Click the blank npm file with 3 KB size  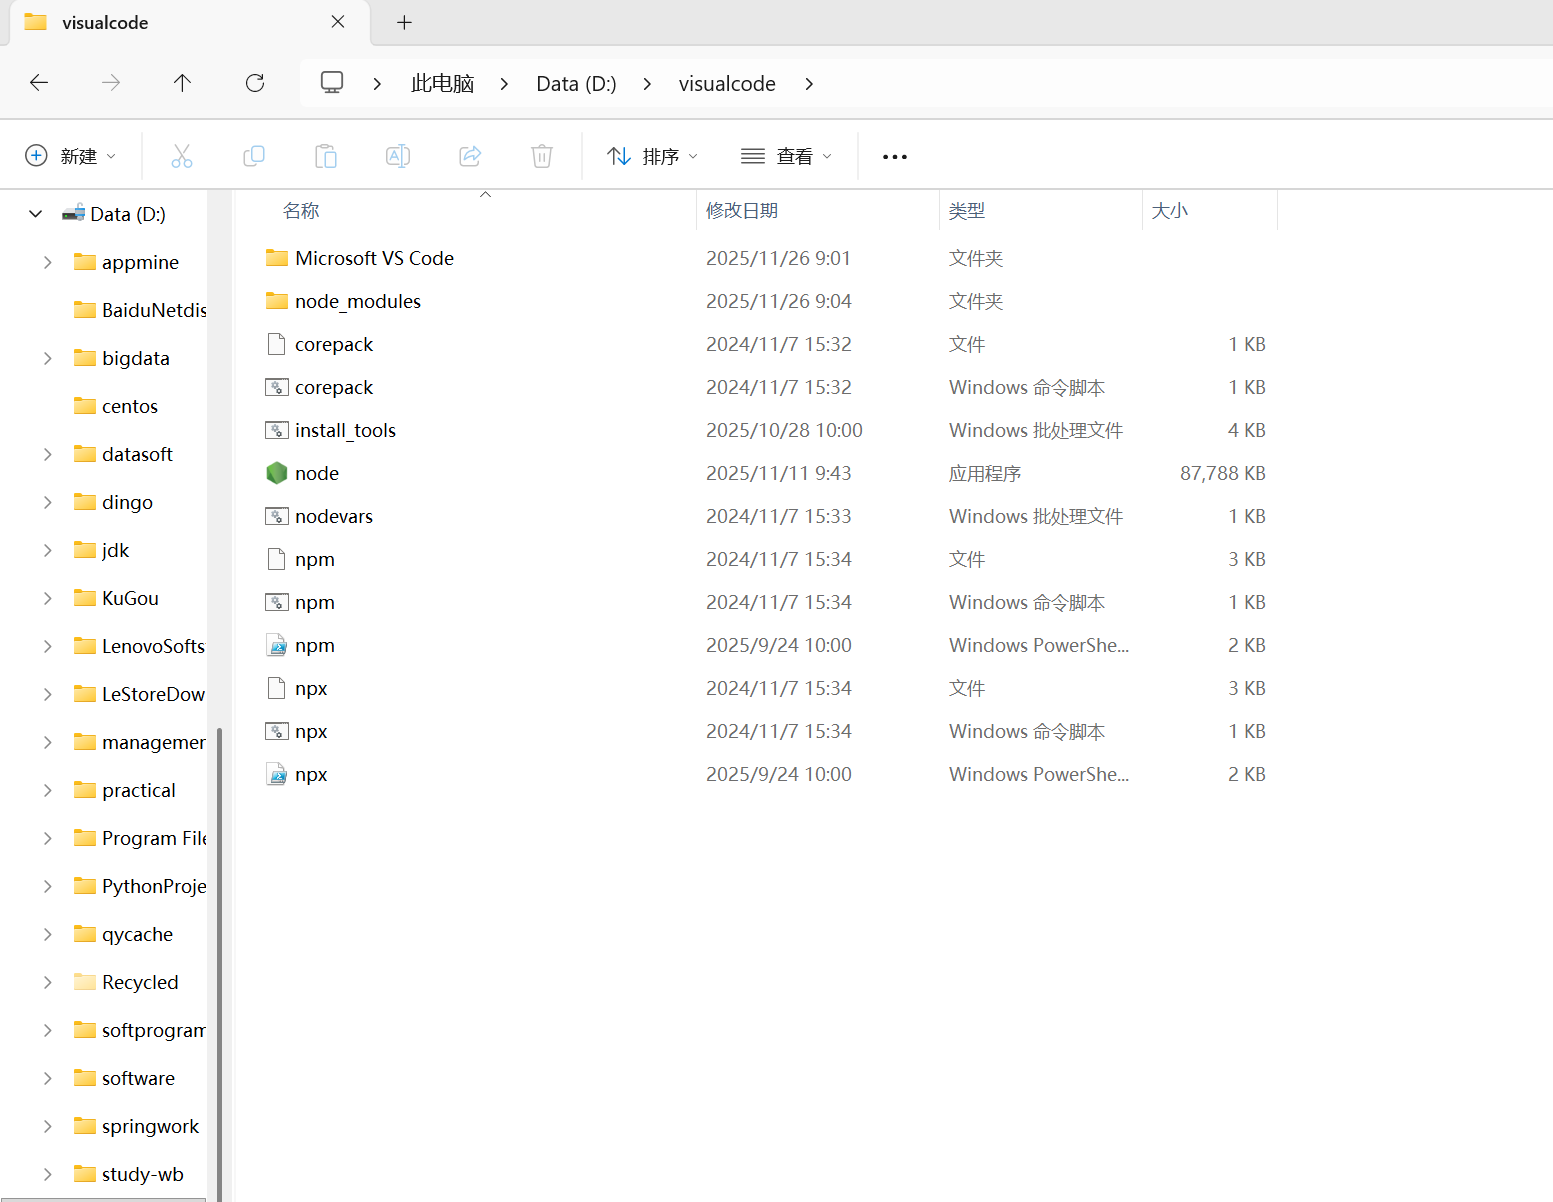point(315,559)
